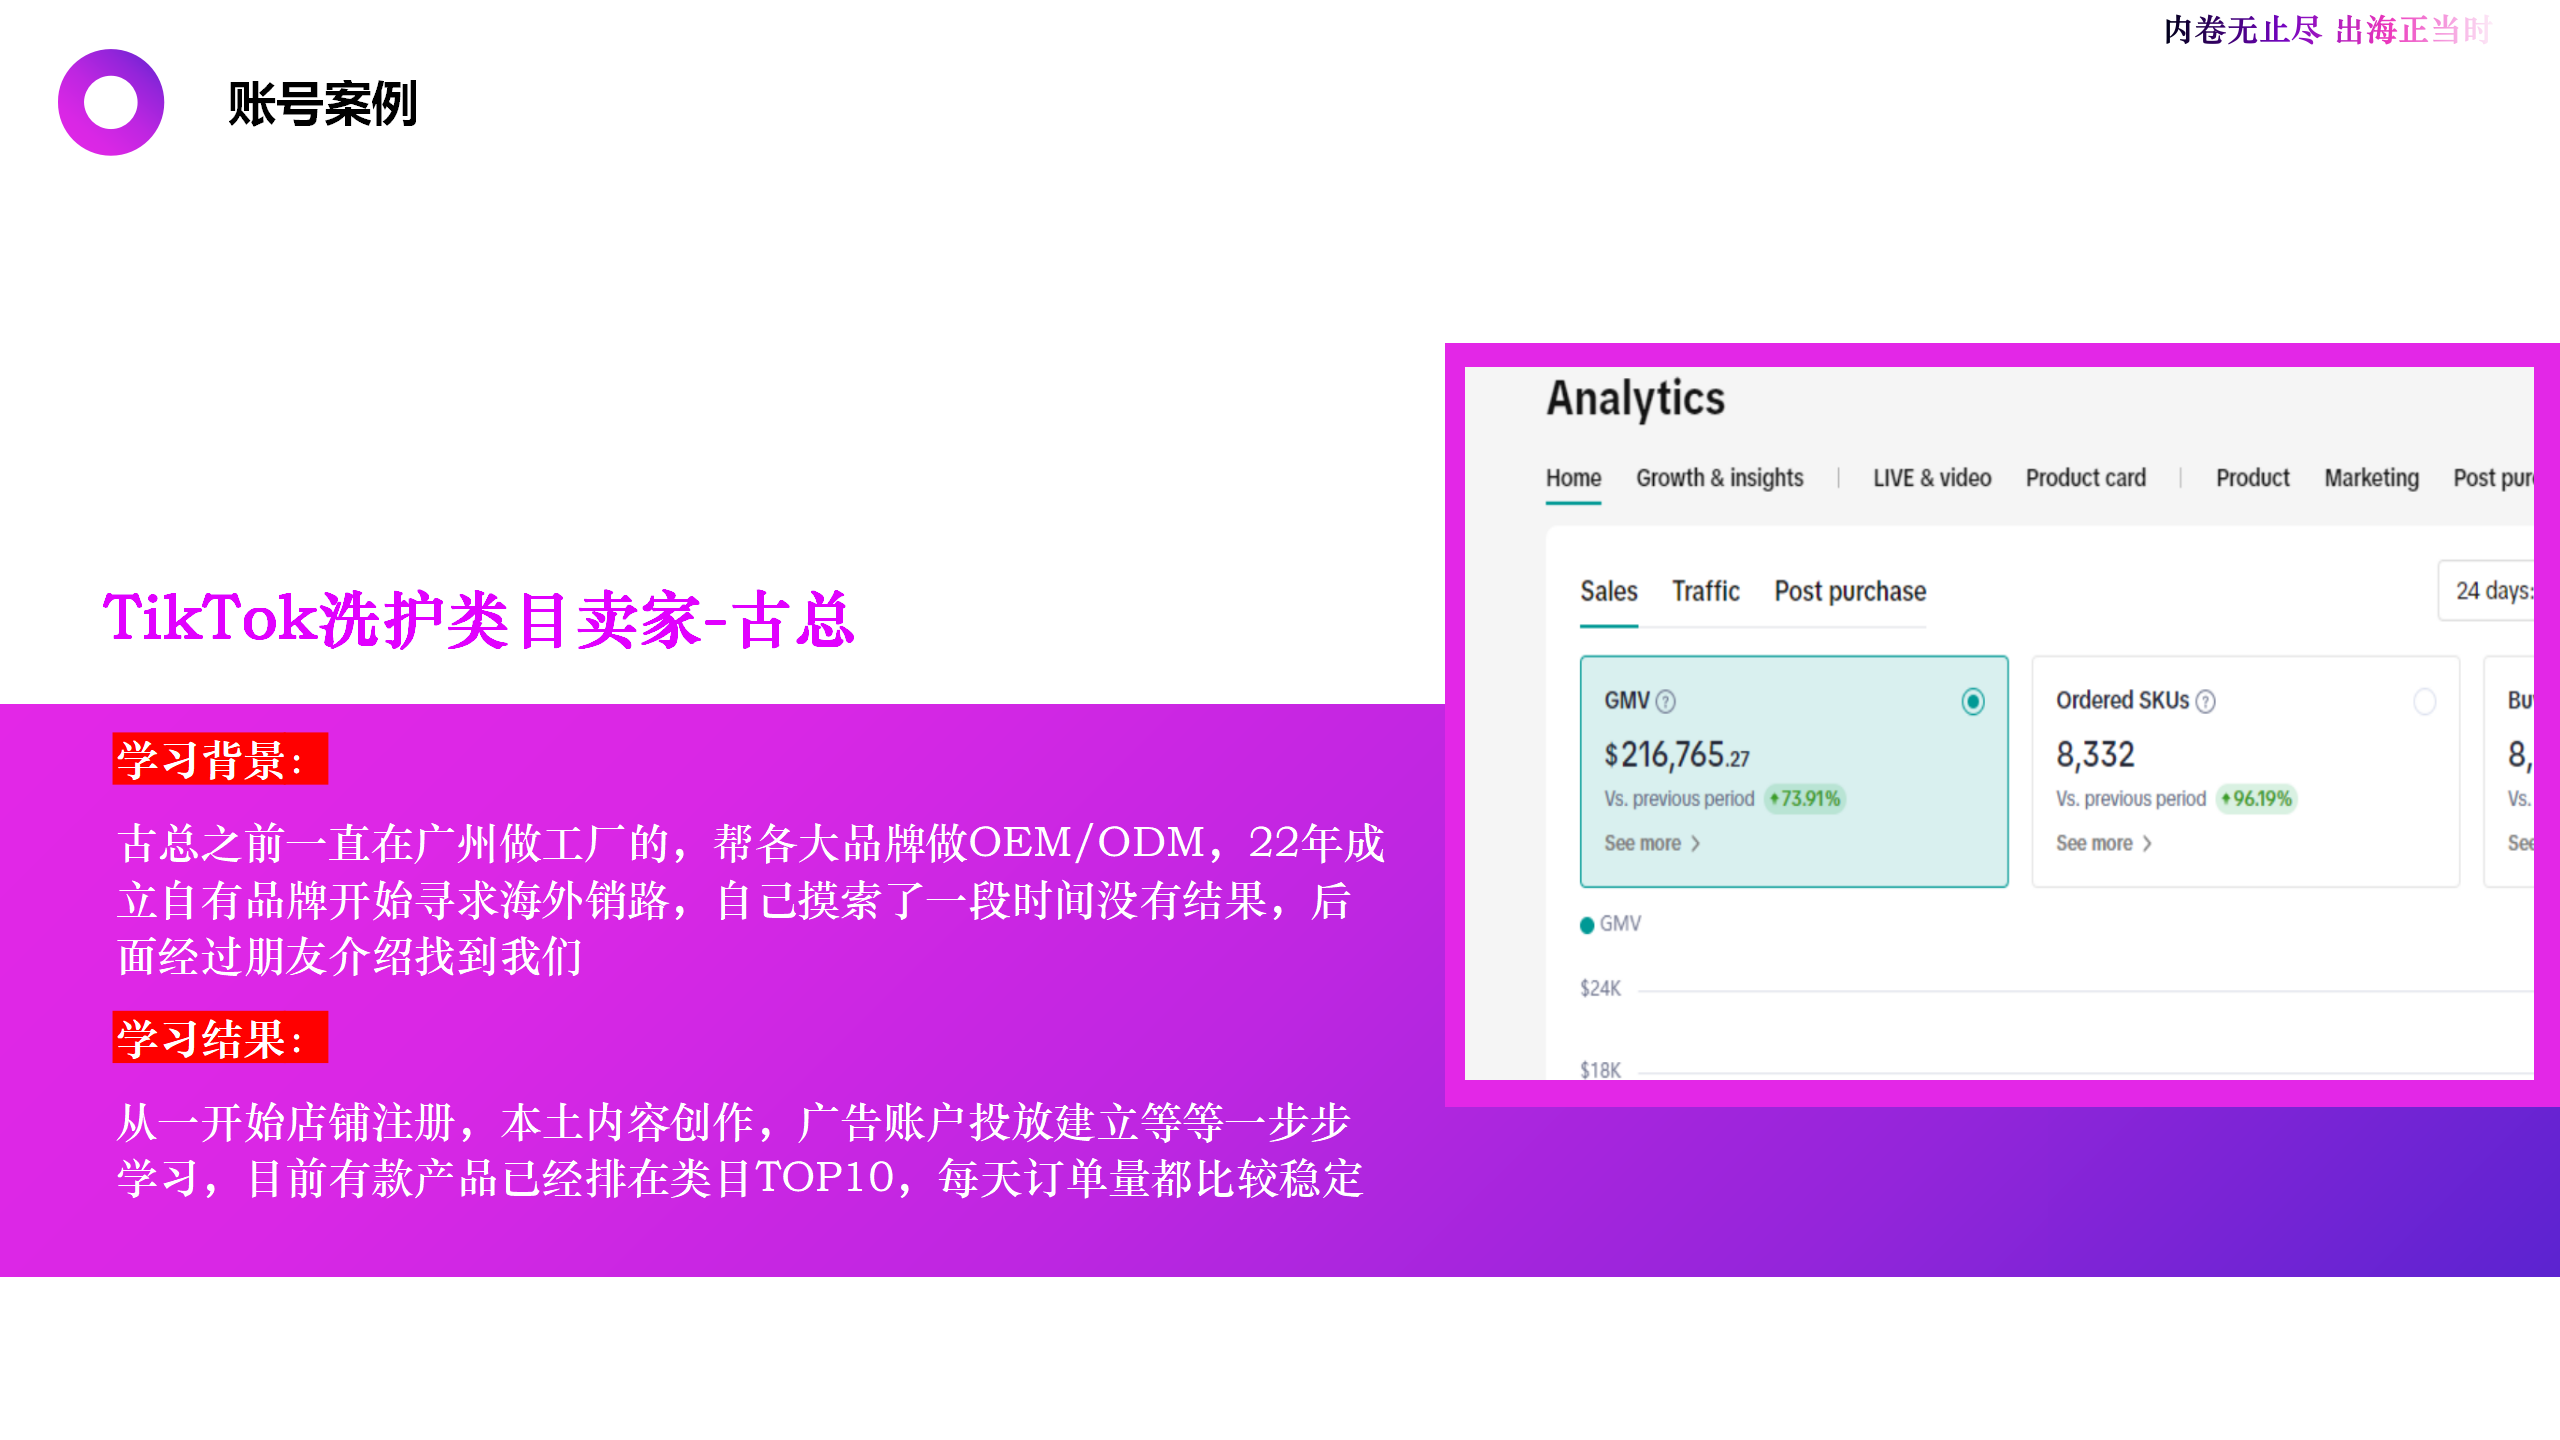Click the 账号案例 slide title
Image resolution: width=2560 pixels, height=1440 pixels.
322,104
